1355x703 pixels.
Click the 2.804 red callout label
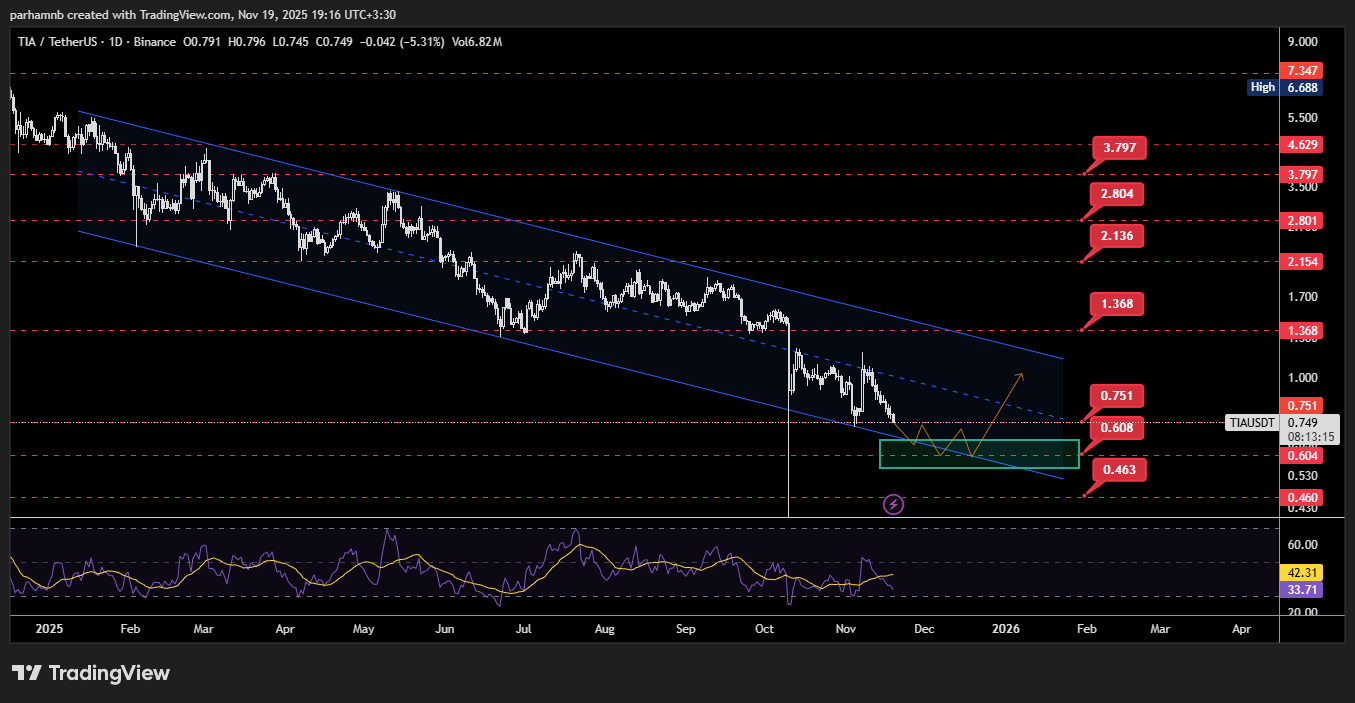point(1118,193)
